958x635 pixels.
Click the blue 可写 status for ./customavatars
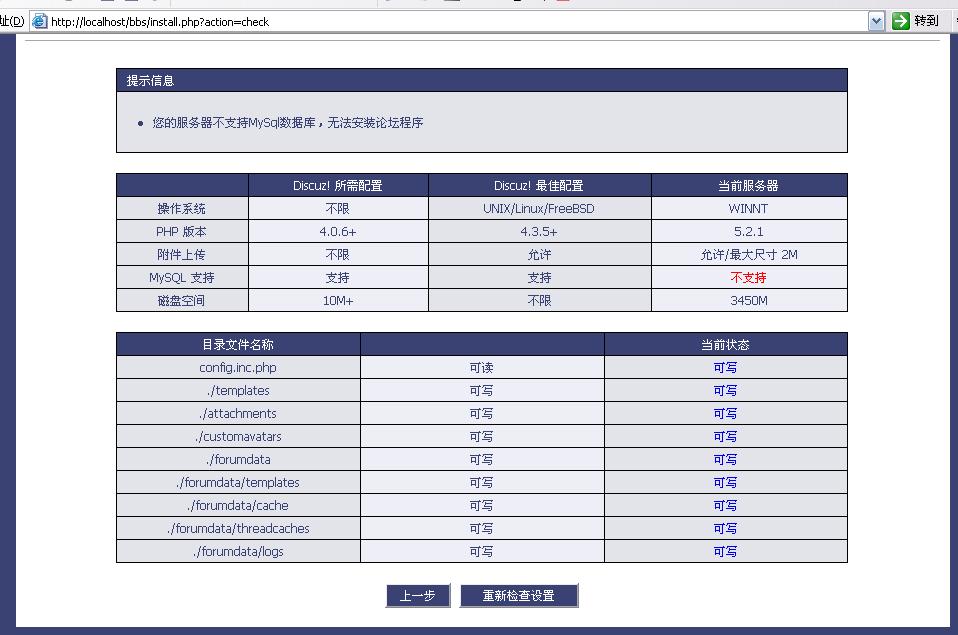(725, 436)
